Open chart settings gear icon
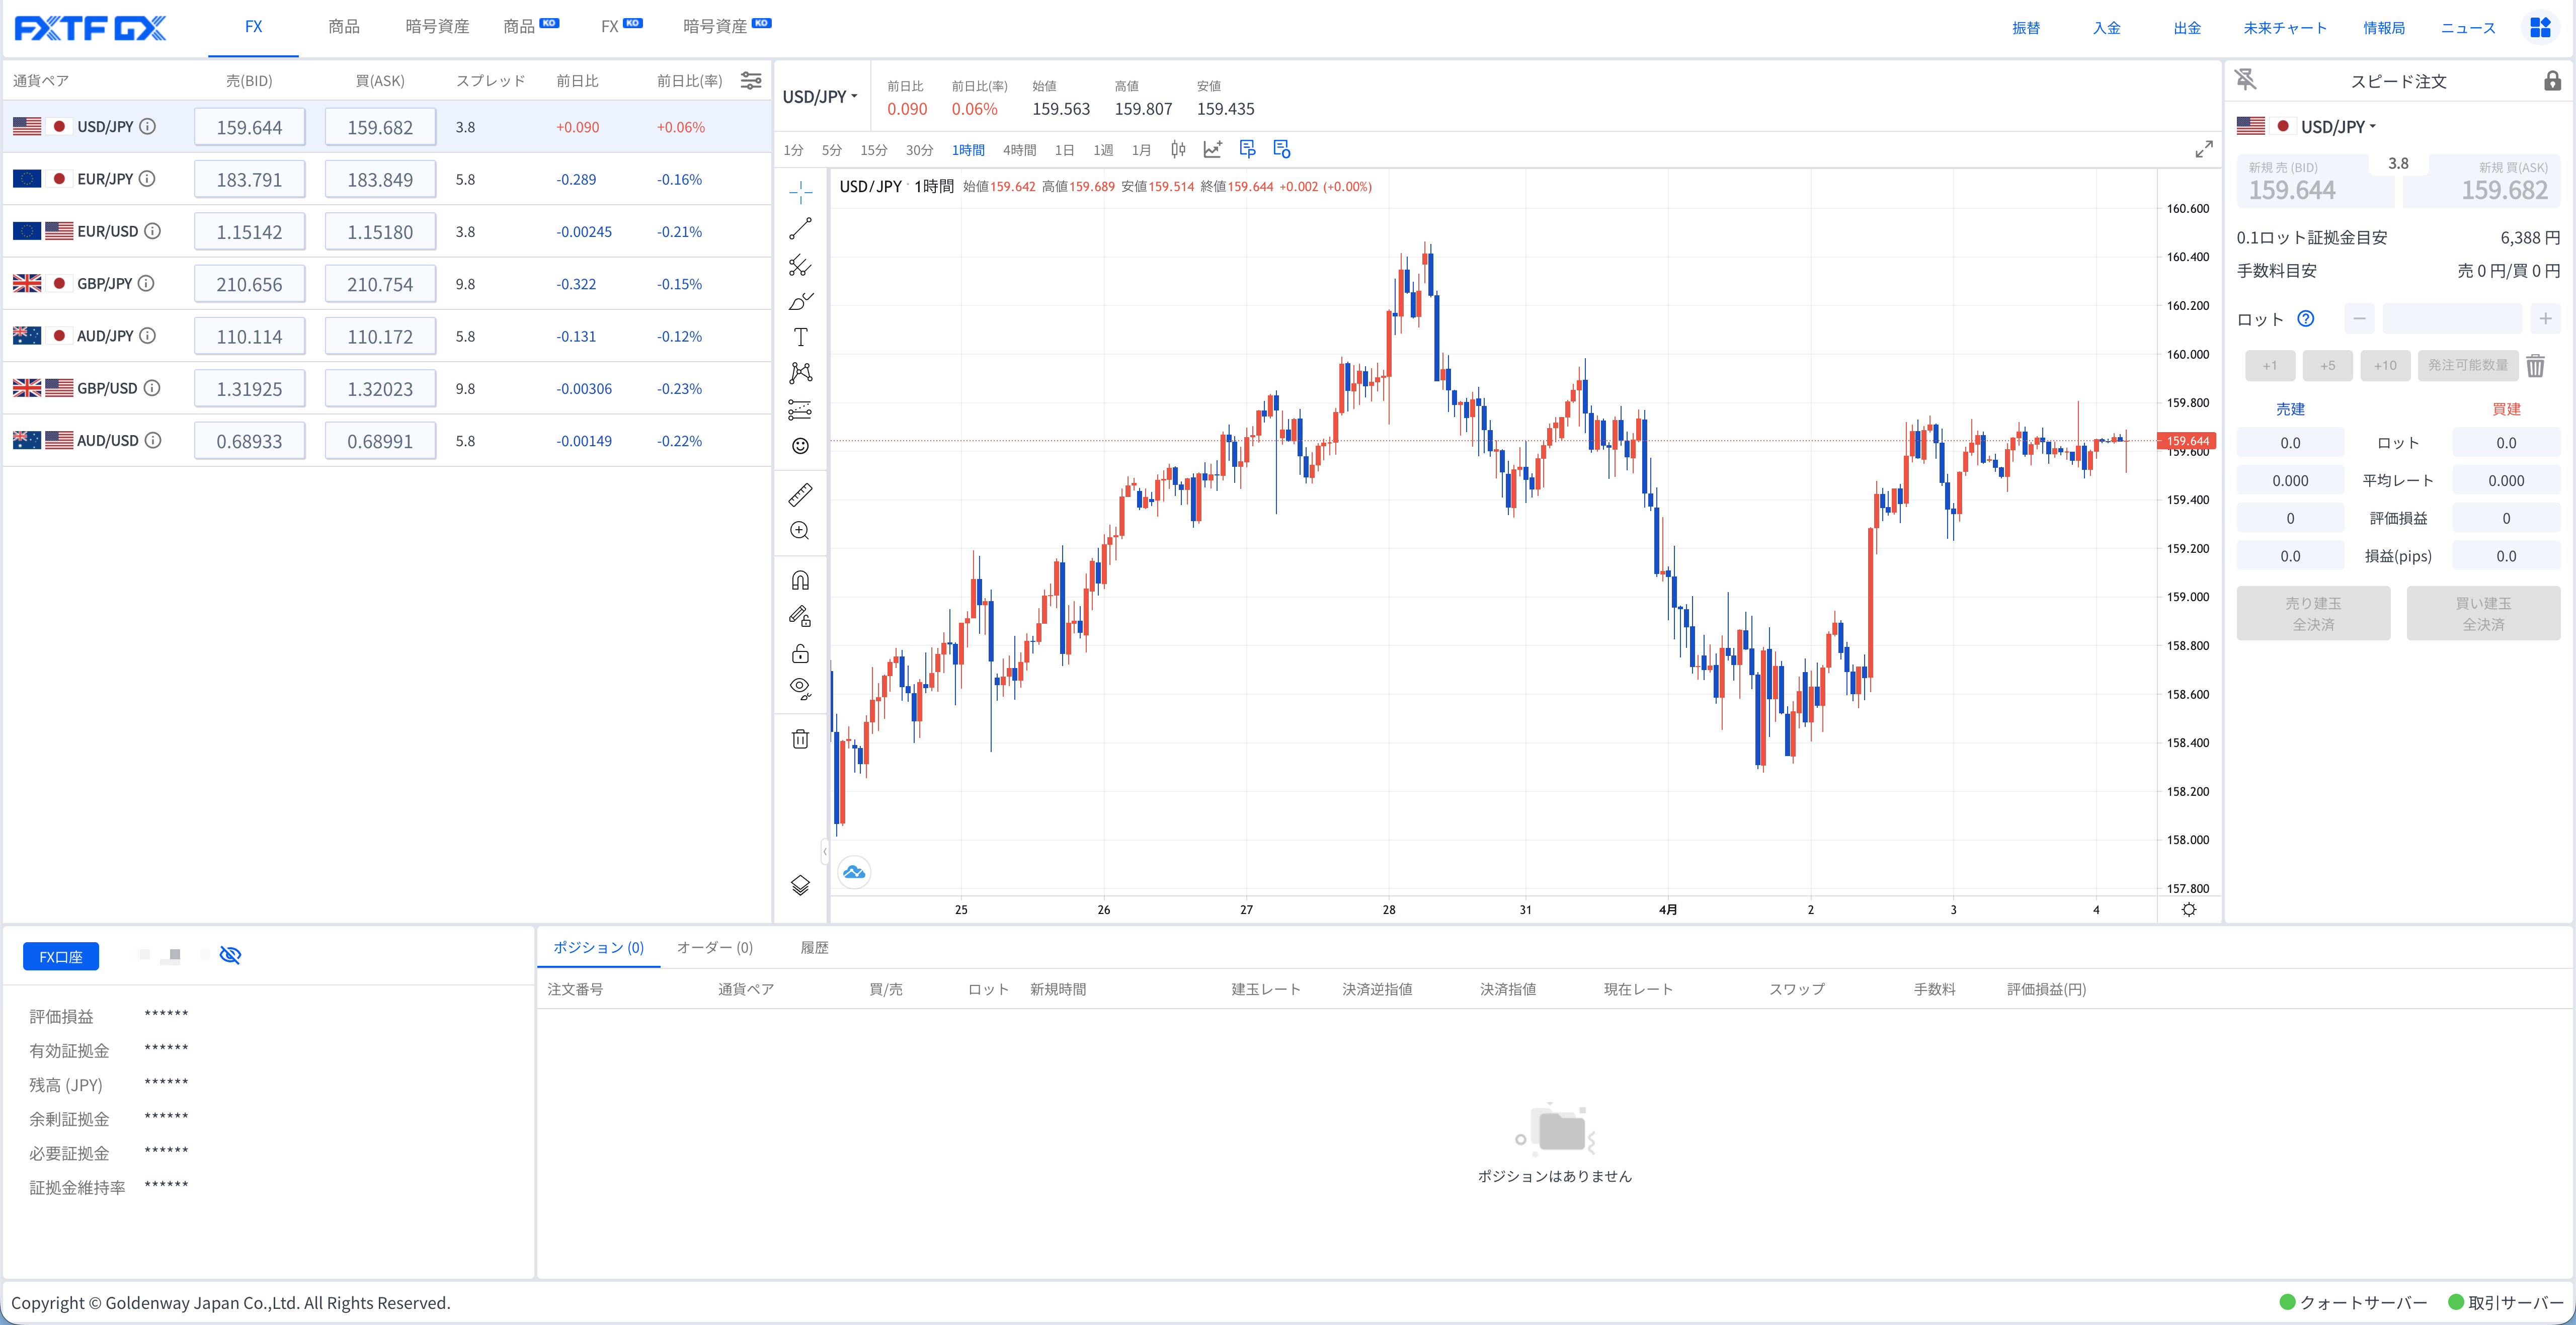 point(2188,909)
